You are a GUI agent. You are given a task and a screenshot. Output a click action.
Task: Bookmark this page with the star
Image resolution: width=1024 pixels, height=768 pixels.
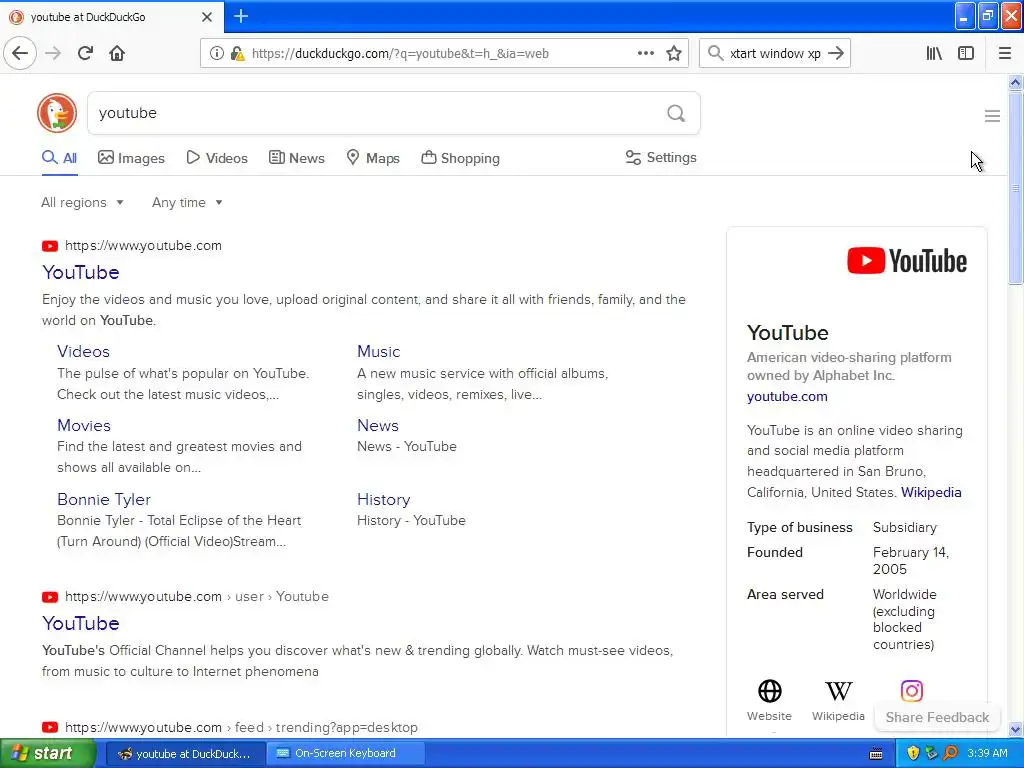pos(674,54)
